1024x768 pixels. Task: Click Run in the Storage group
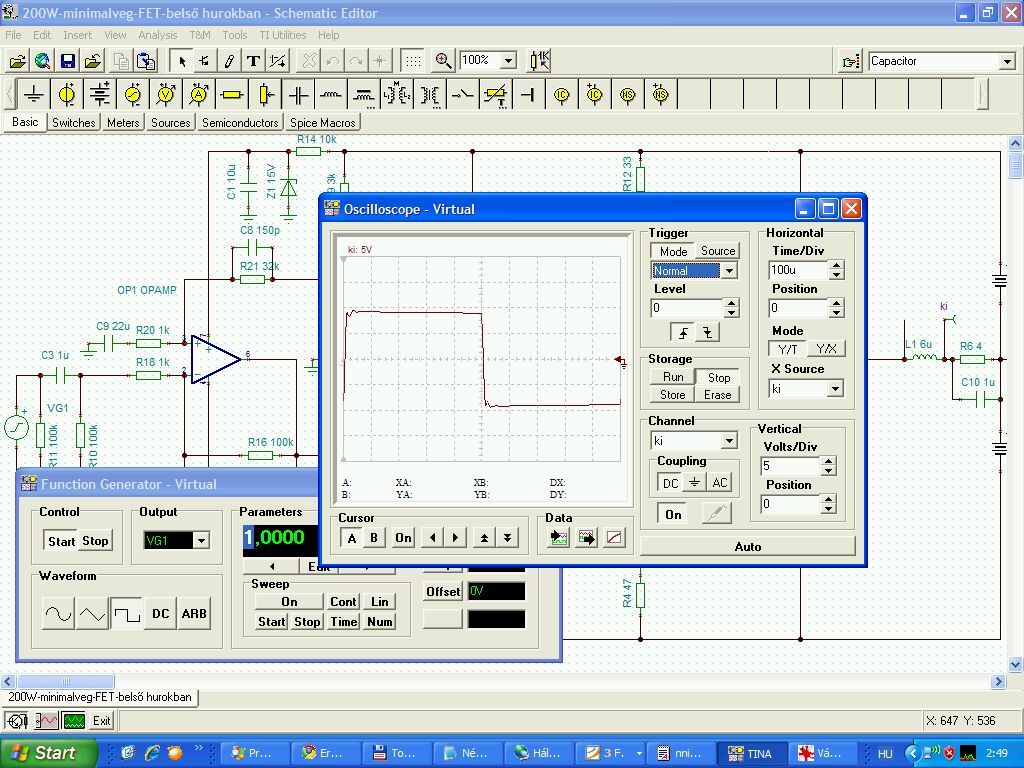click(x=673, y=377)
